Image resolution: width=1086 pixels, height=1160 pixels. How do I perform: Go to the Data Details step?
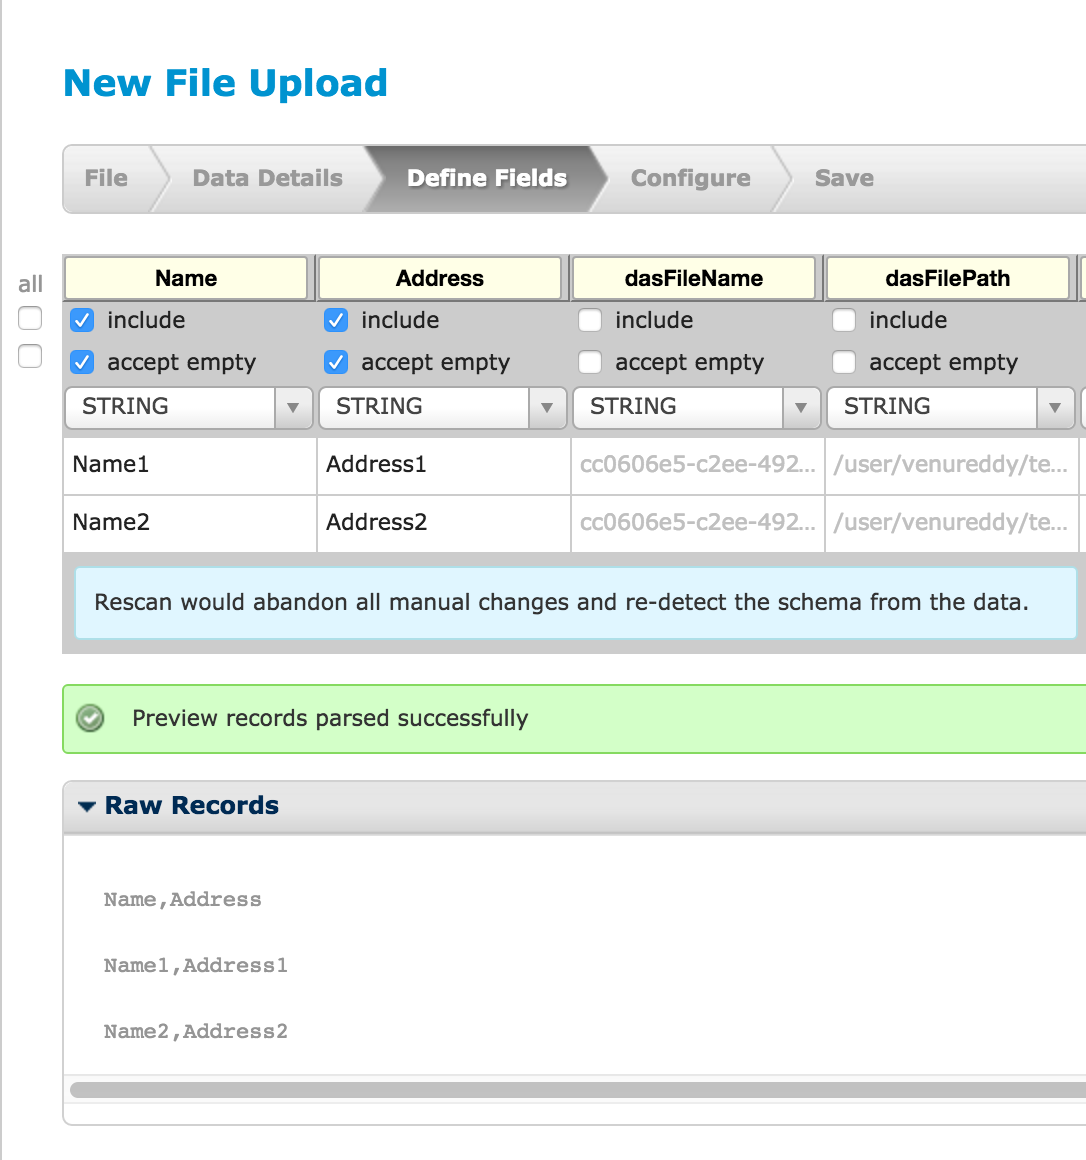(x=268, y=178)
